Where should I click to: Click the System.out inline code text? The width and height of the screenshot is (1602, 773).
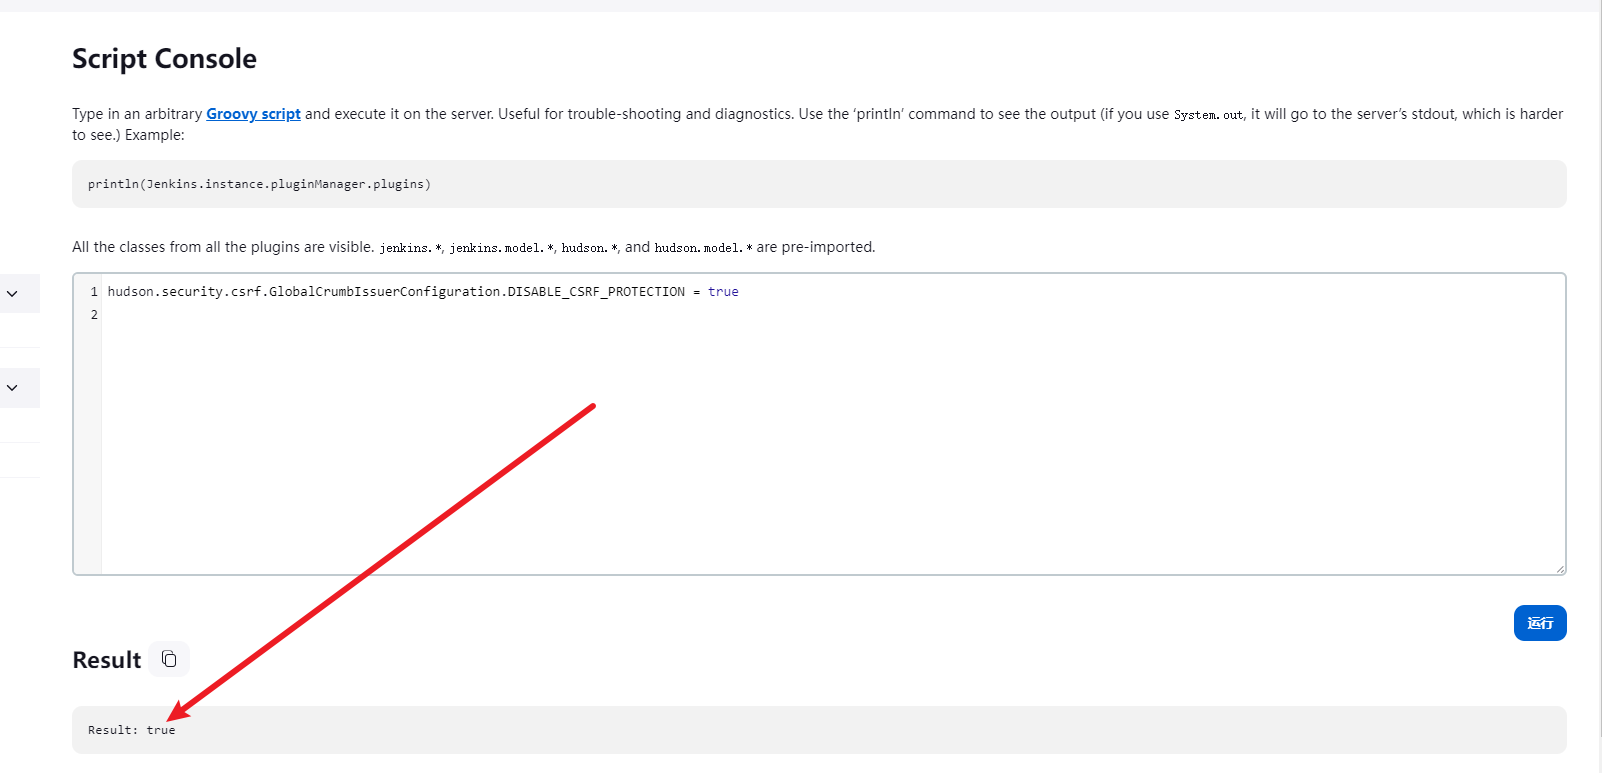(x=1208, y=115)
